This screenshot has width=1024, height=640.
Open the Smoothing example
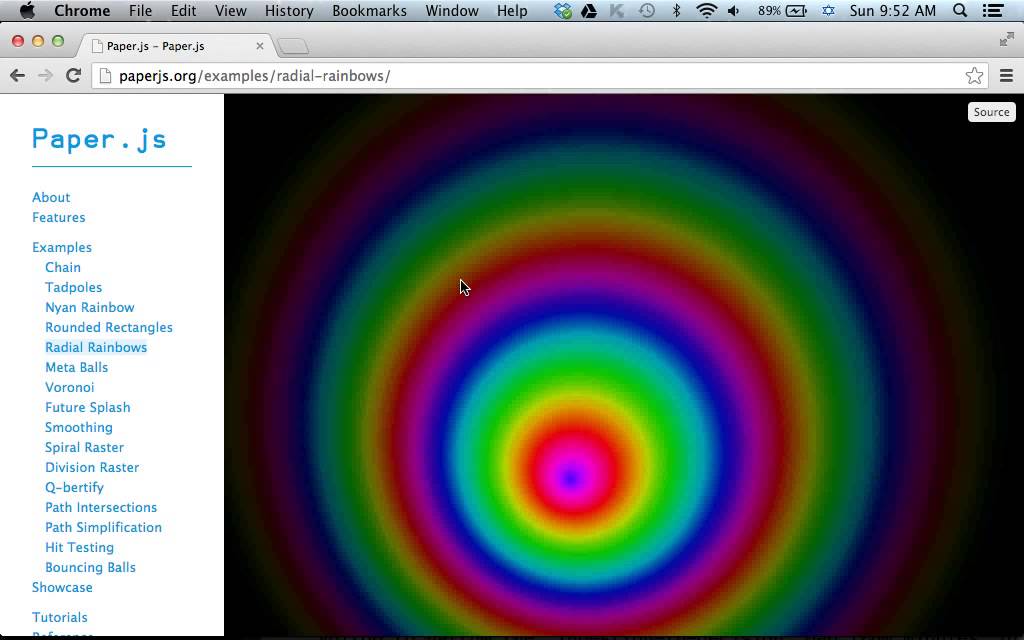[78, 428]
